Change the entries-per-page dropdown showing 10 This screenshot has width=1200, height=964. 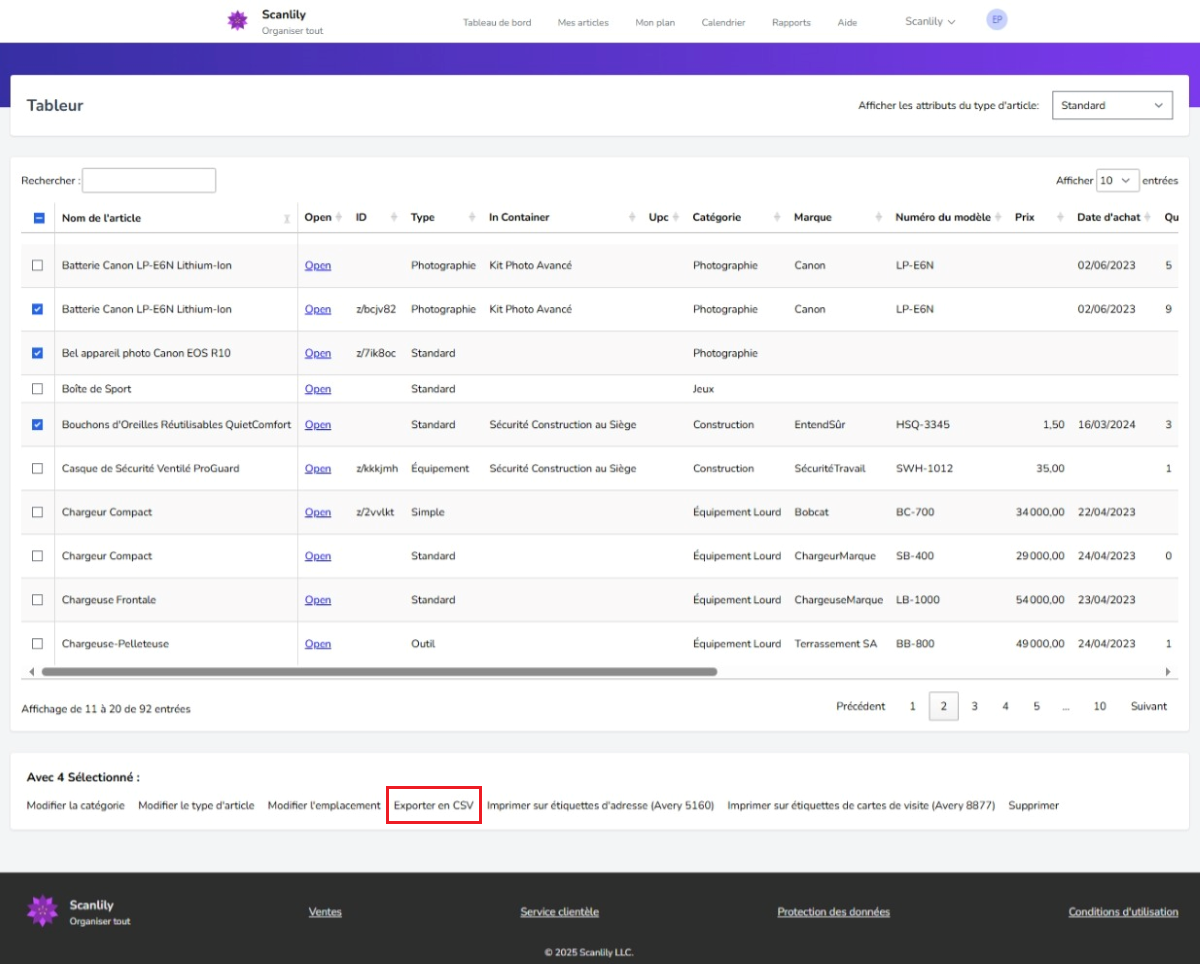[x=1119, y=180]
